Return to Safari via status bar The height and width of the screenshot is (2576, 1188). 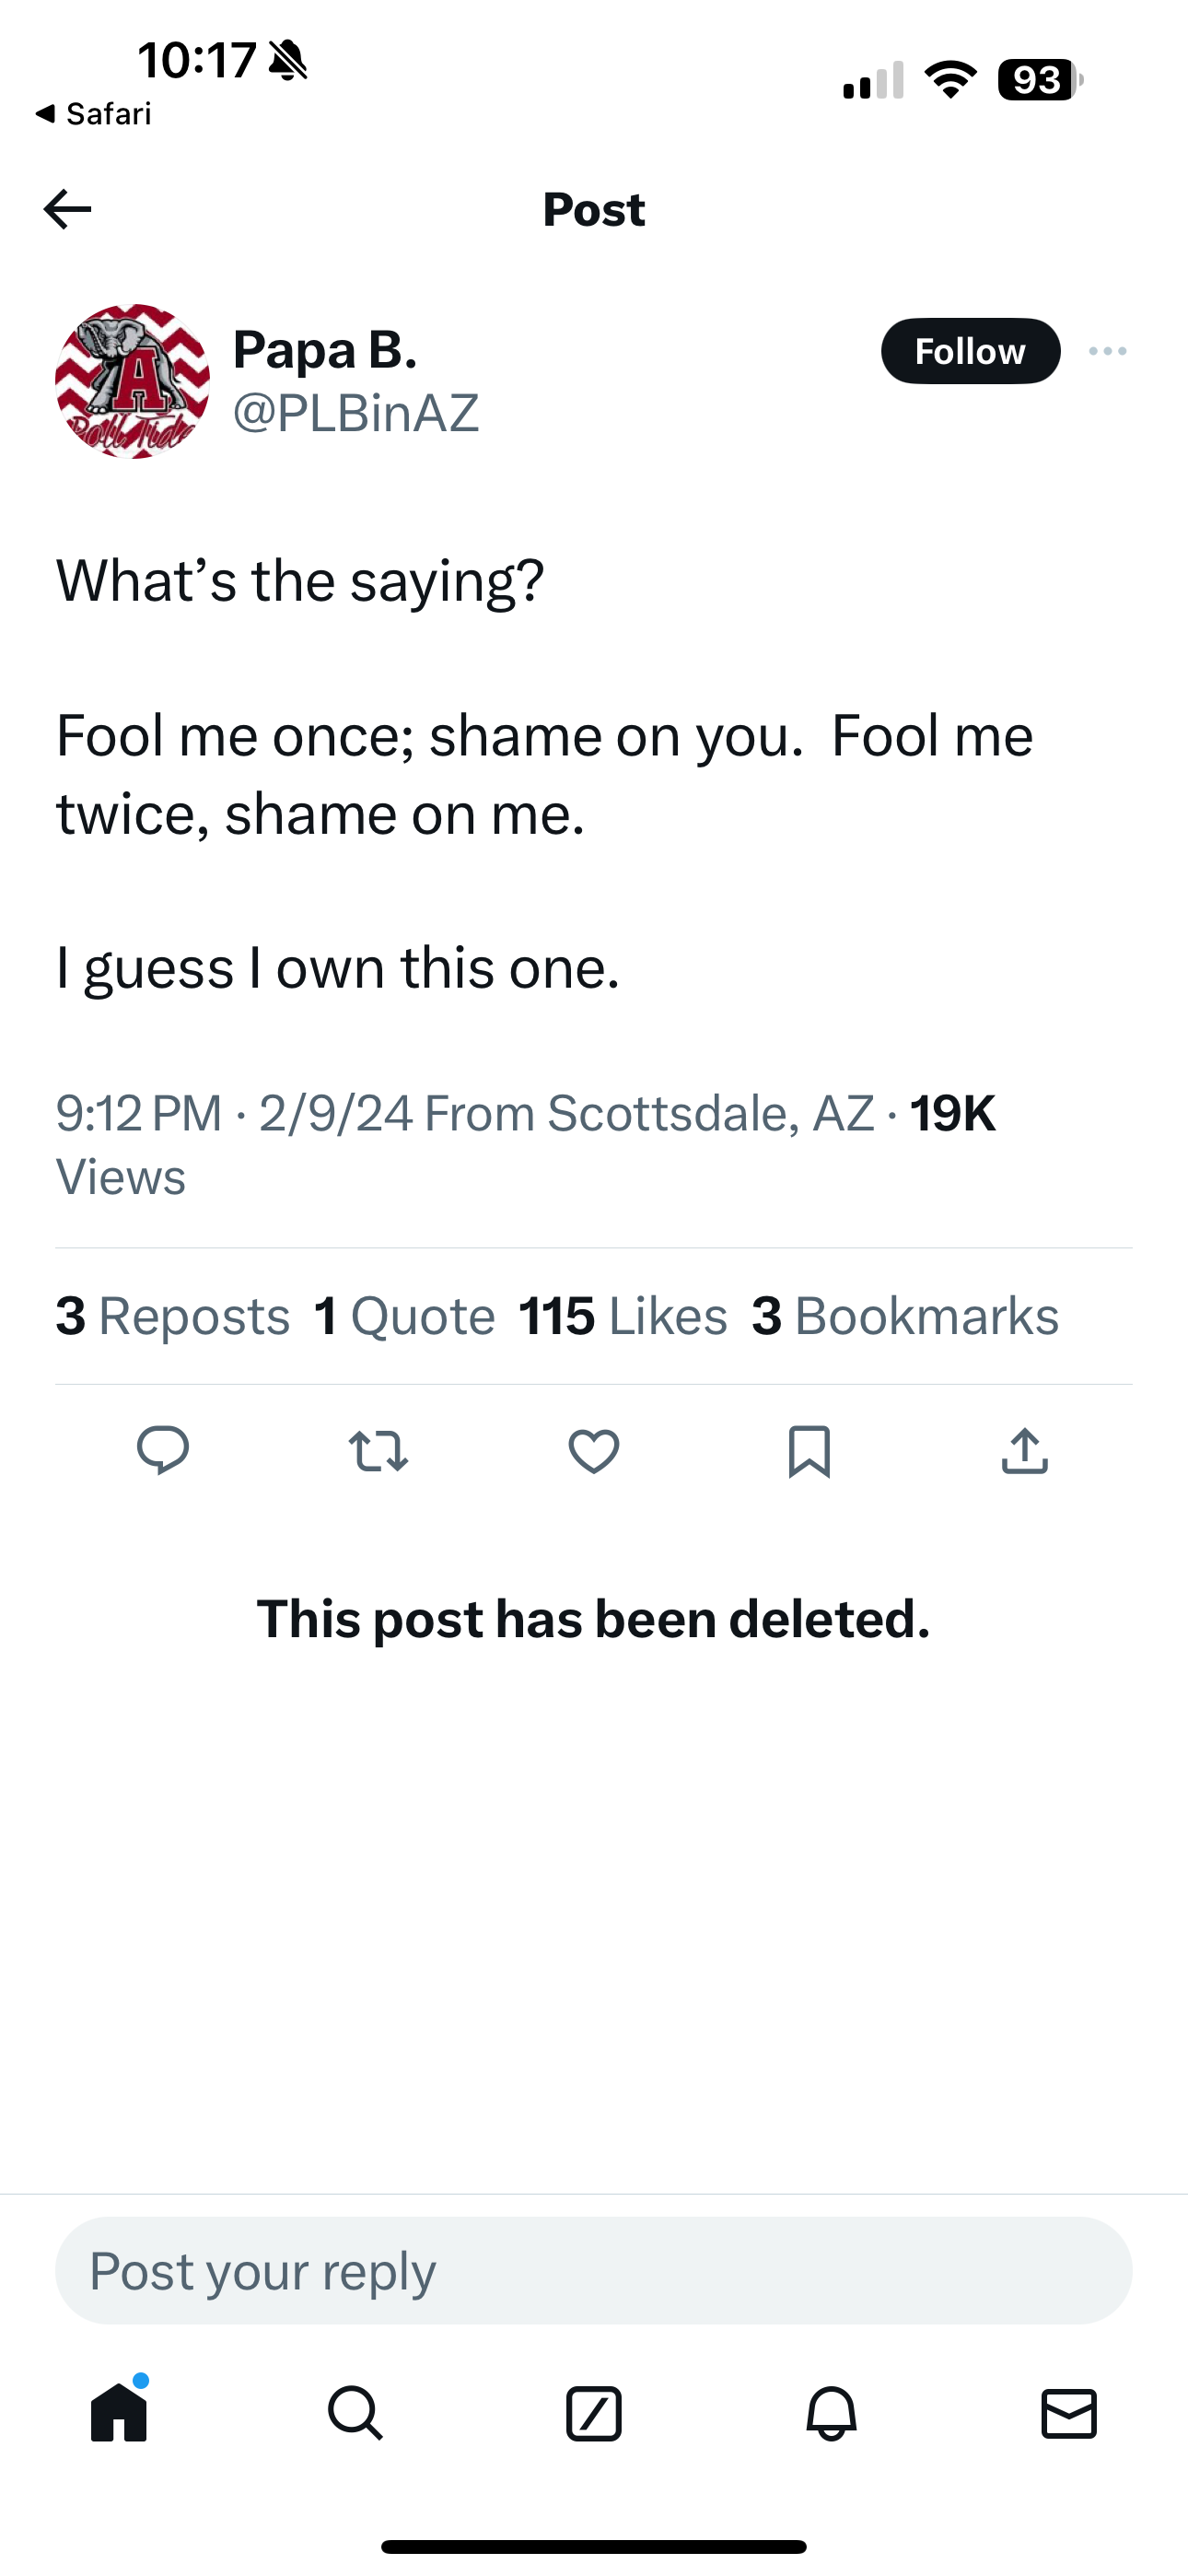pos(93,114)
